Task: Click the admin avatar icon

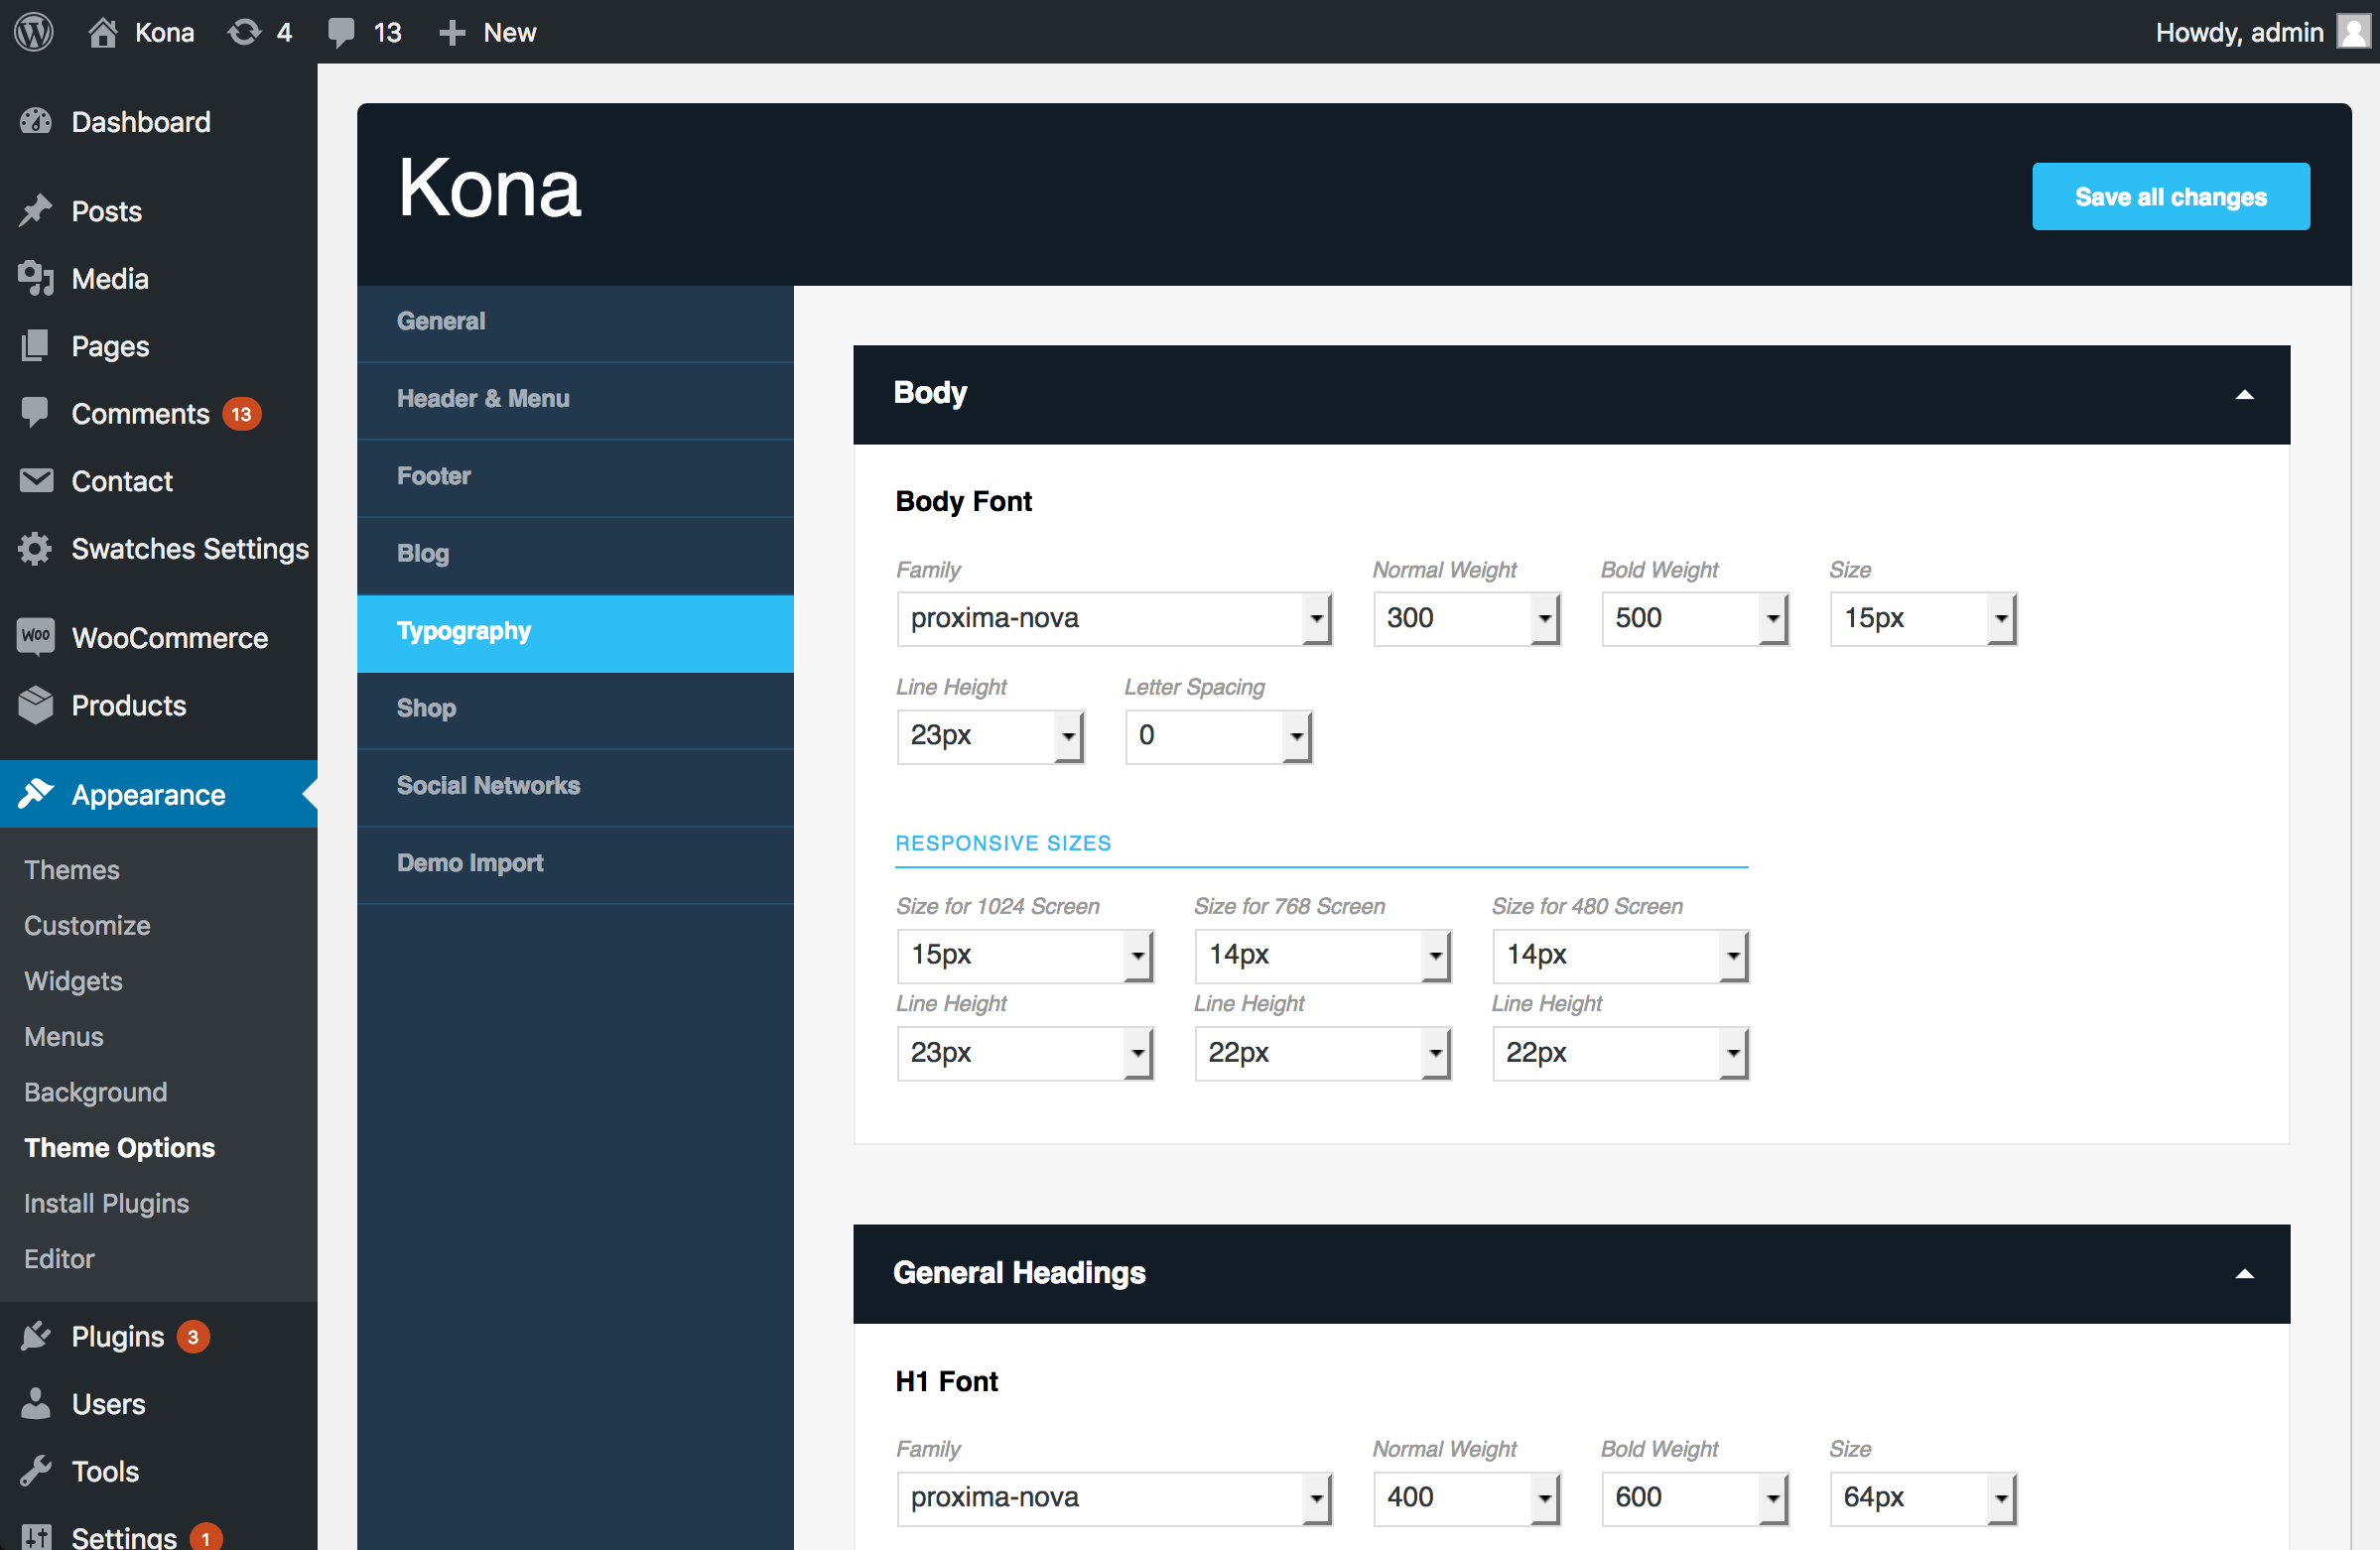Action: pyautogui.click(x=2354, y=32)
